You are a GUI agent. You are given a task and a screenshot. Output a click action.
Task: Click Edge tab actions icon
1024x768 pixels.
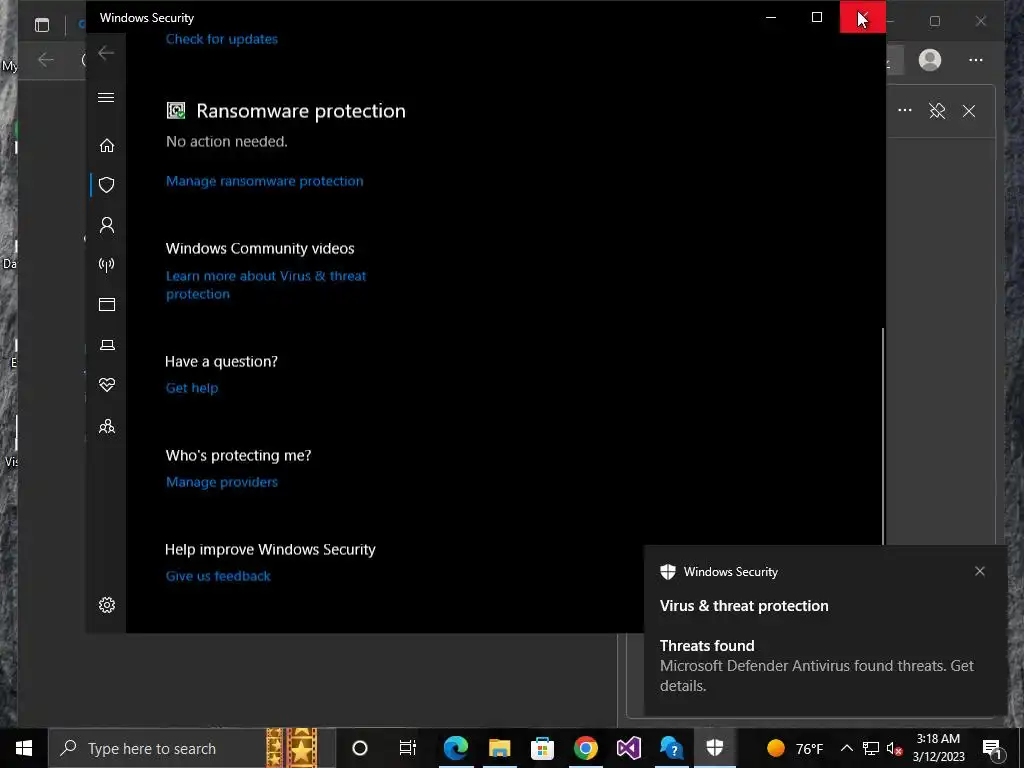(42, 25)
